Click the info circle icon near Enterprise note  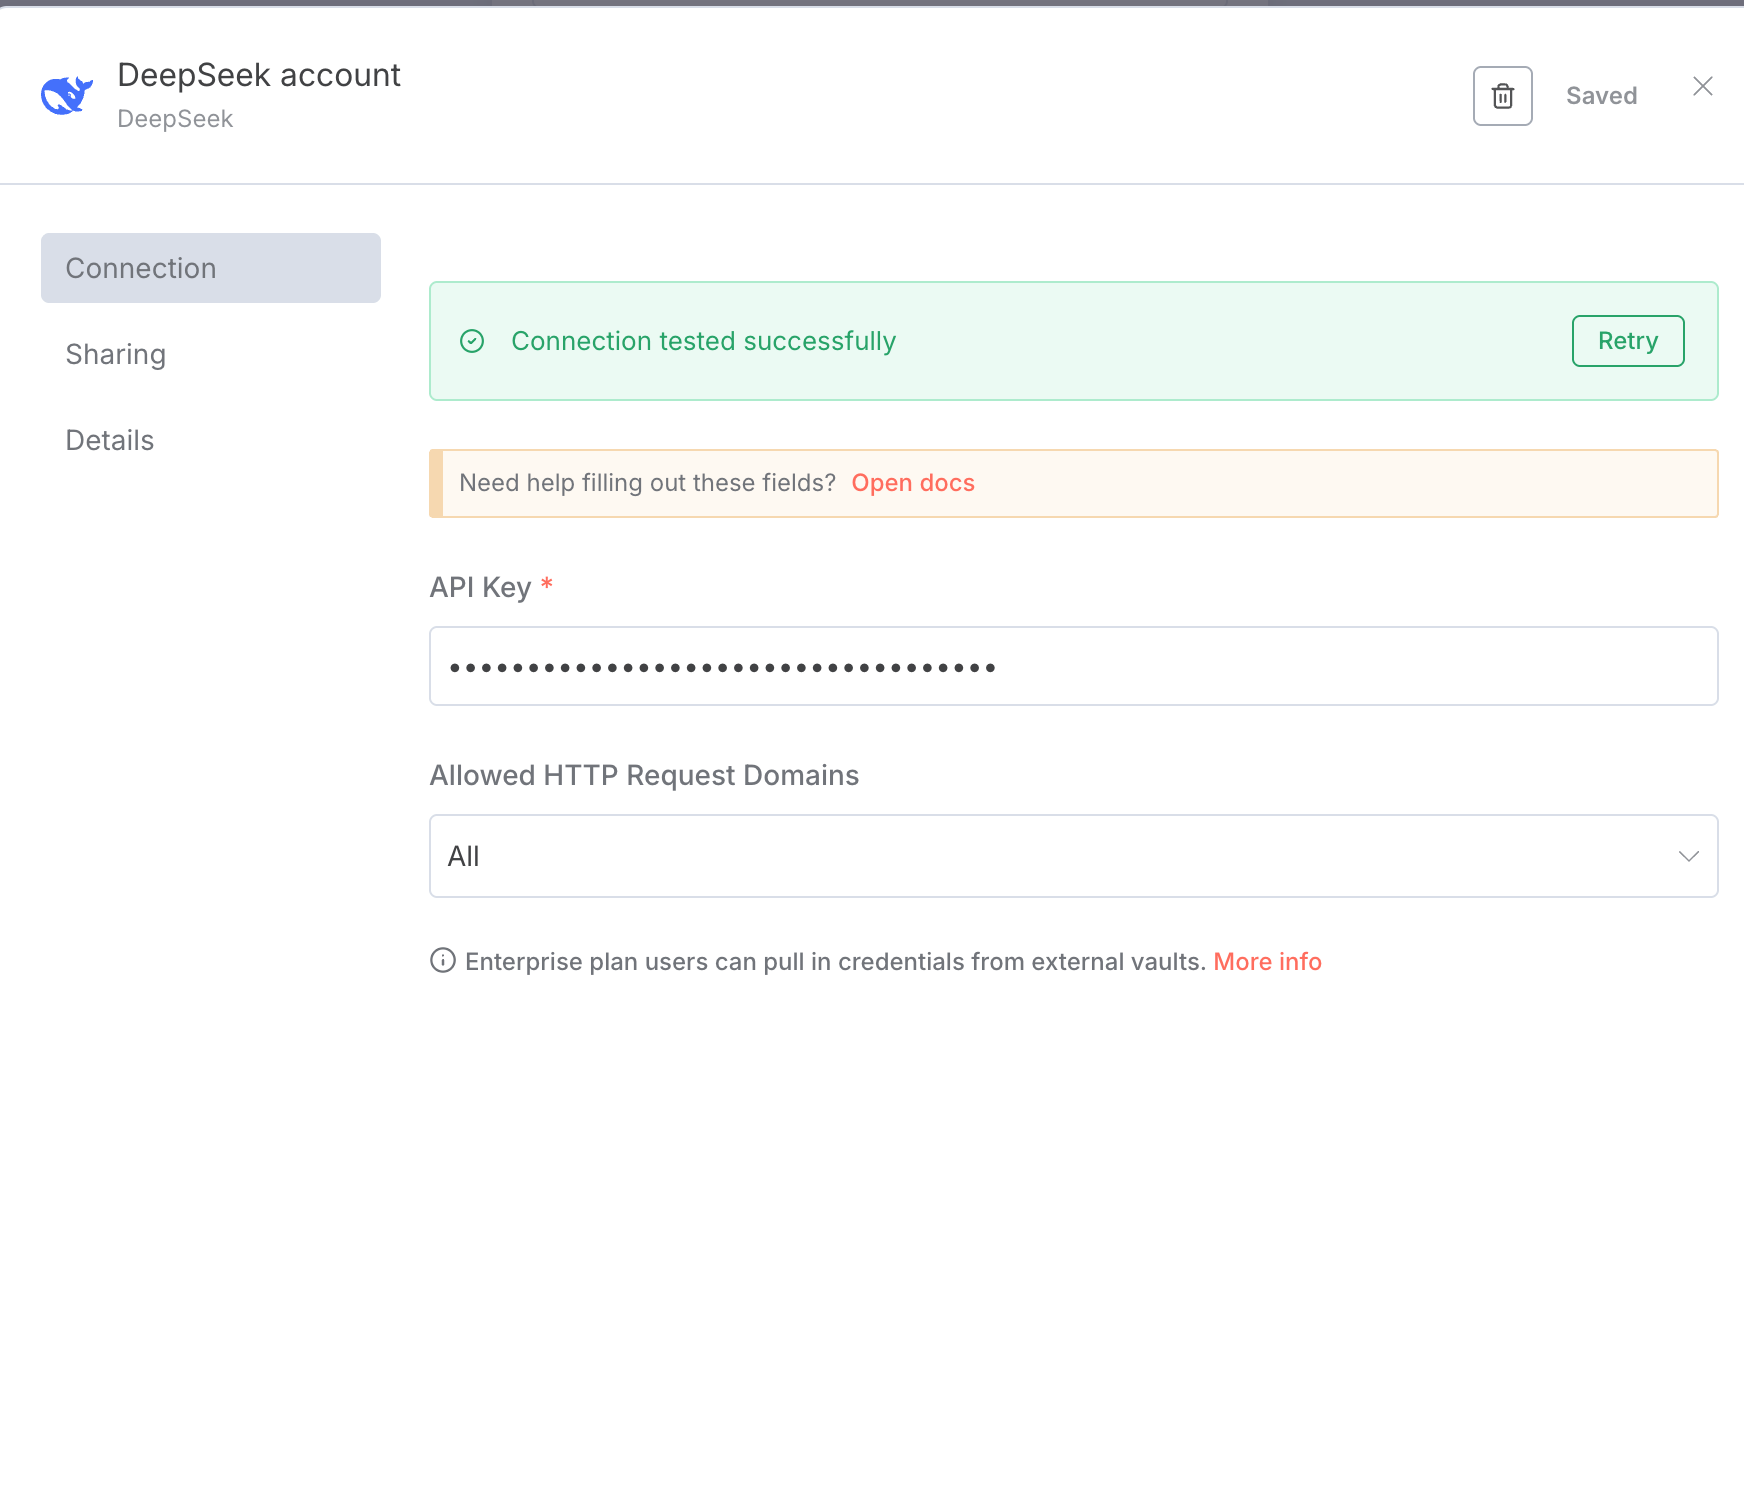pyautogui.click(x=442, y=961)
